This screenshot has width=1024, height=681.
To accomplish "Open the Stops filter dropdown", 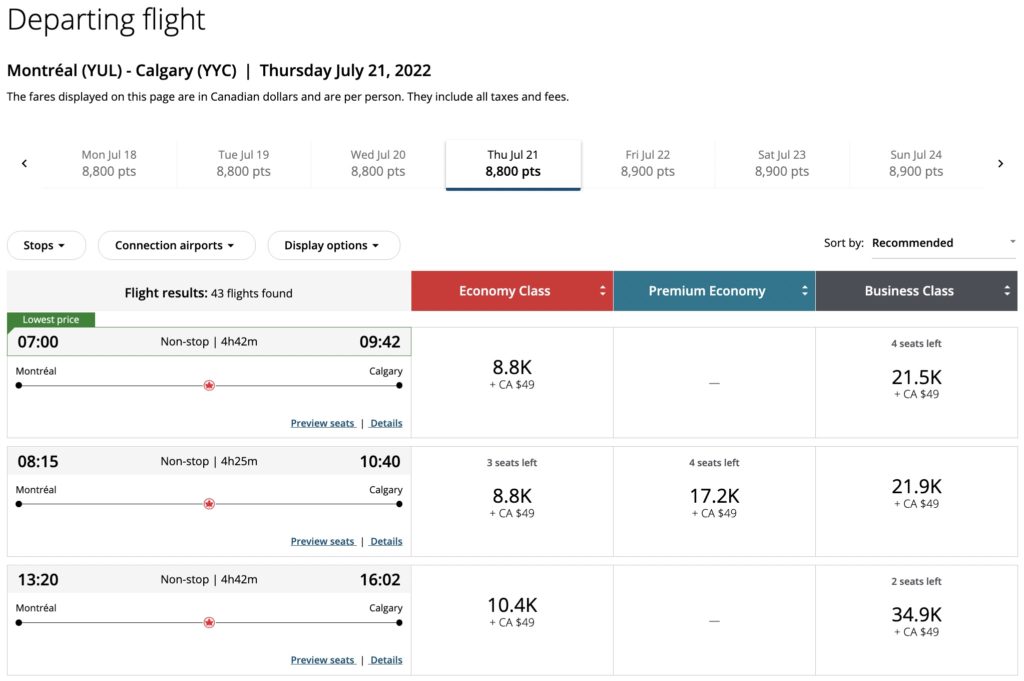I will 46,246.
